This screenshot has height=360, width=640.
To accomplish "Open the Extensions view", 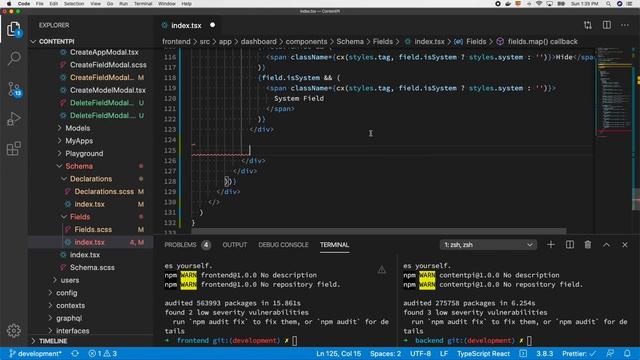I will 14,149.
